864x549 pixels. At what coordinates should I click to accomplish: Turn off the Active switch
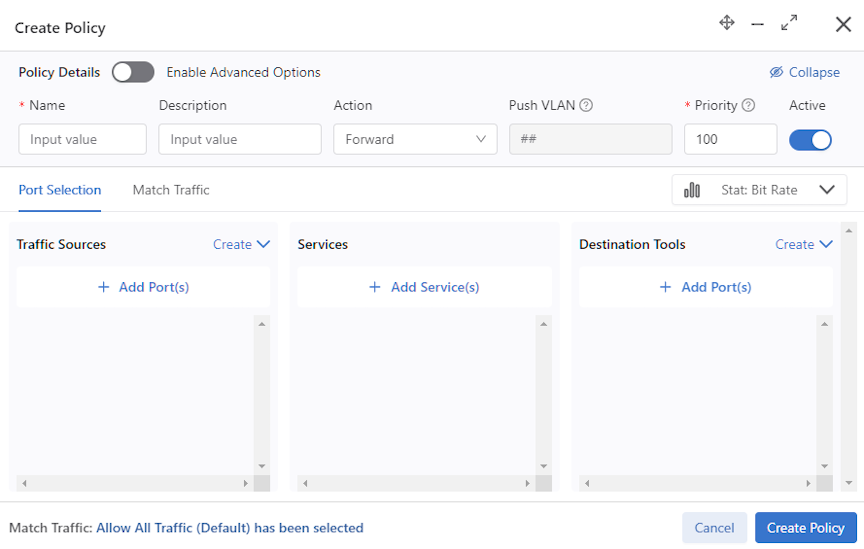[x=810, y=140]
